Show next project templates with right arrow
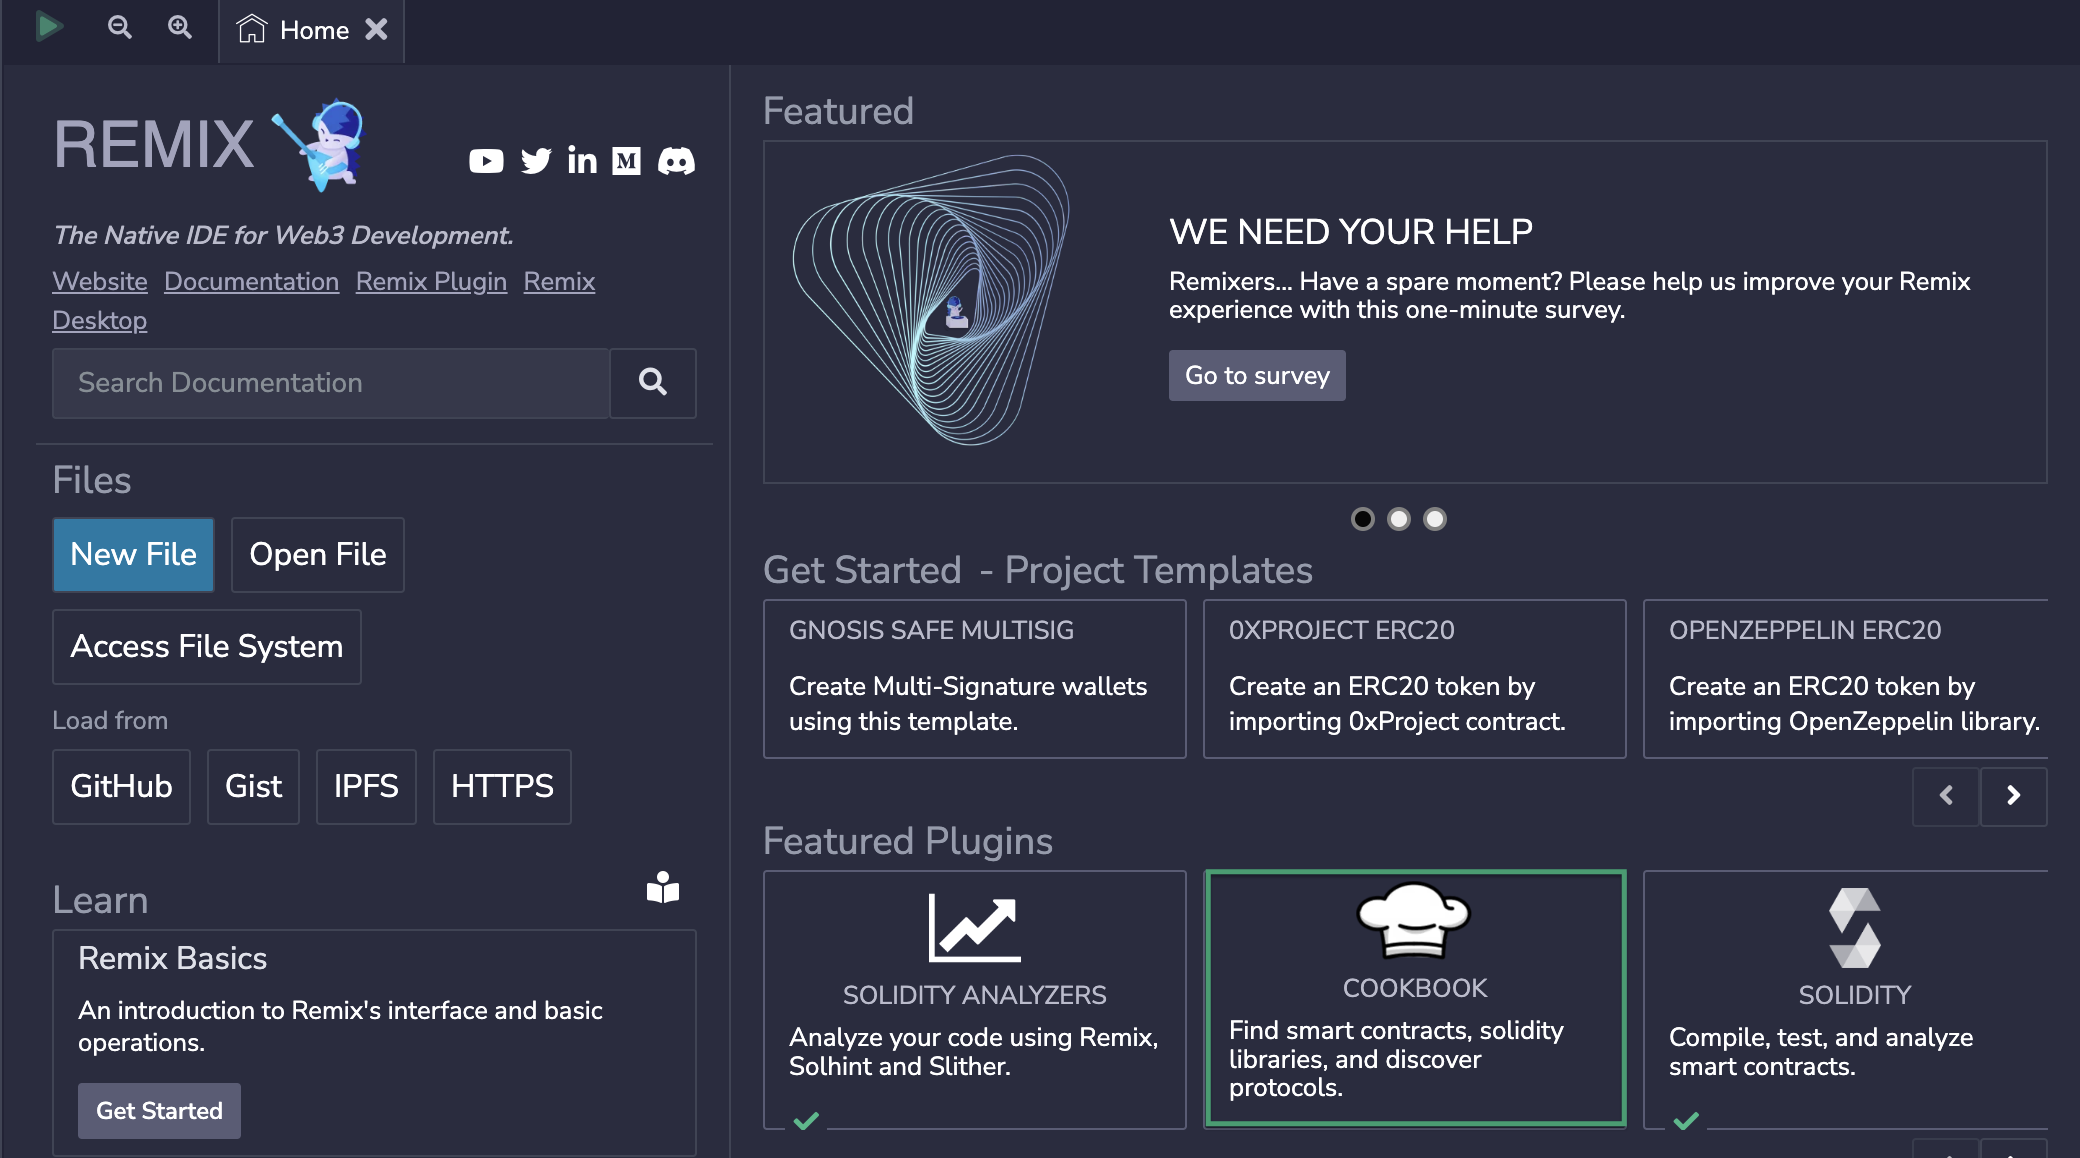This screenshot has width=2080, height=1158. point(2013,795)
